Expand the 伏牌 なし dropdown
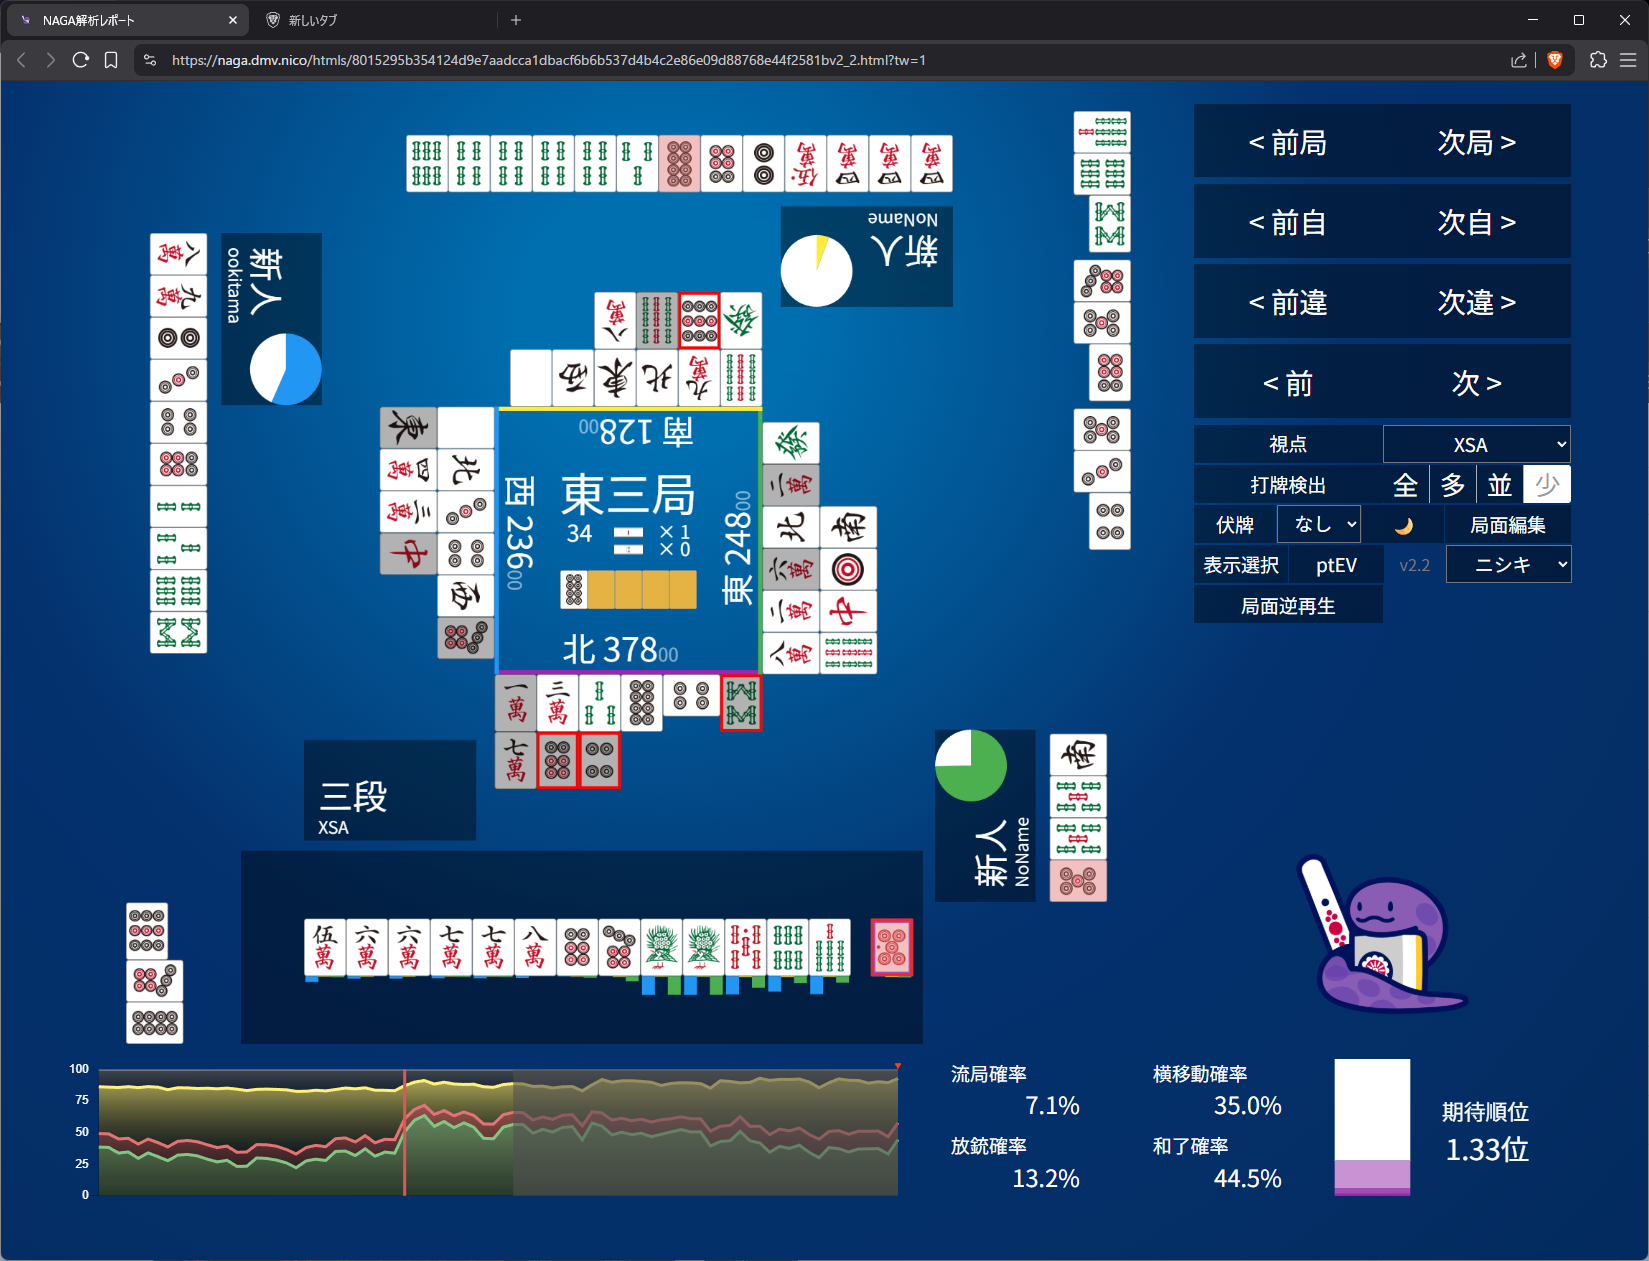The height and width of the screenshot is (1261, 1649). pos(1319,525)
